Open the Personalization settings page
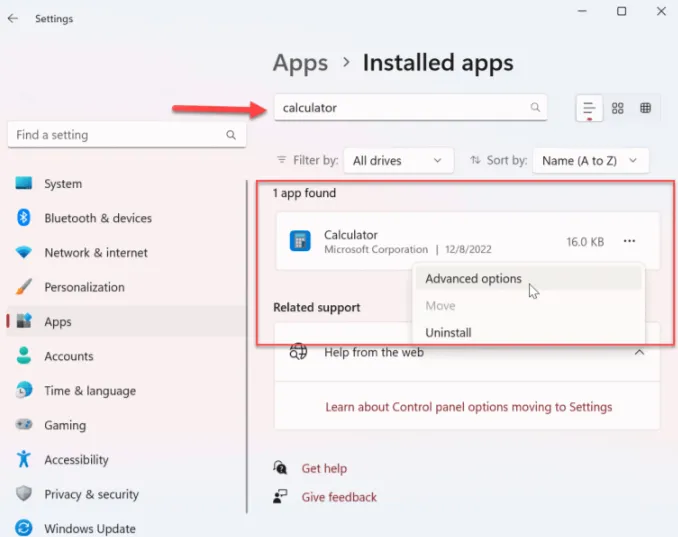 [84, 287]
